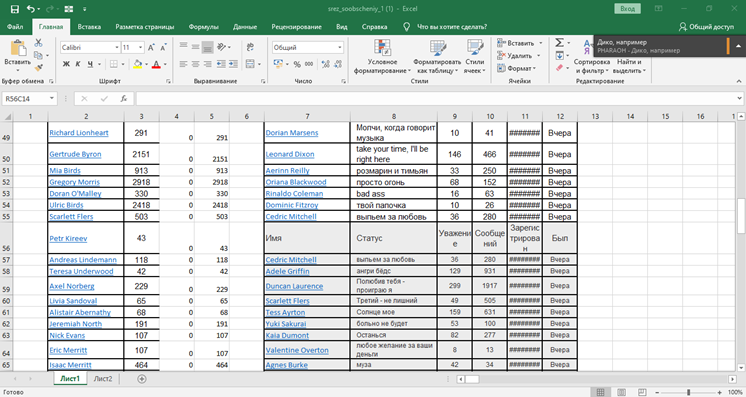The image size is (746, 397).
Task: Collapse the ribbon with chevron arrow
Action: pyautogui.click(x=739, y=81)
